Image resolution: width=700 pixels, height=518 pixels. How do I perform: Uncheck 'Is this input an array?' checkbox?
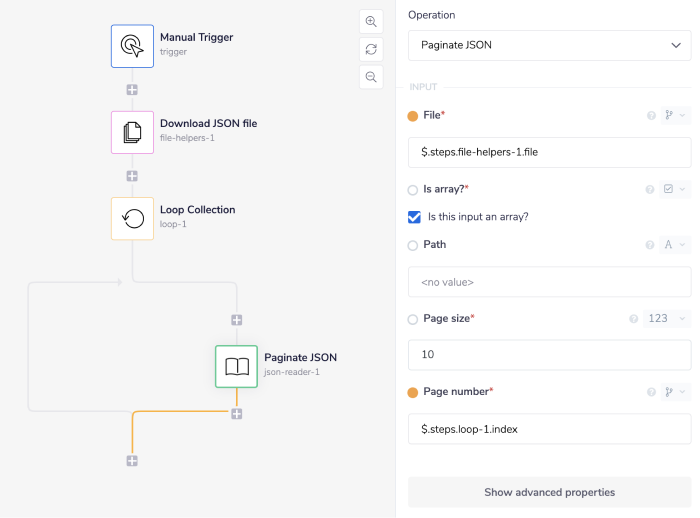(414, 217)
